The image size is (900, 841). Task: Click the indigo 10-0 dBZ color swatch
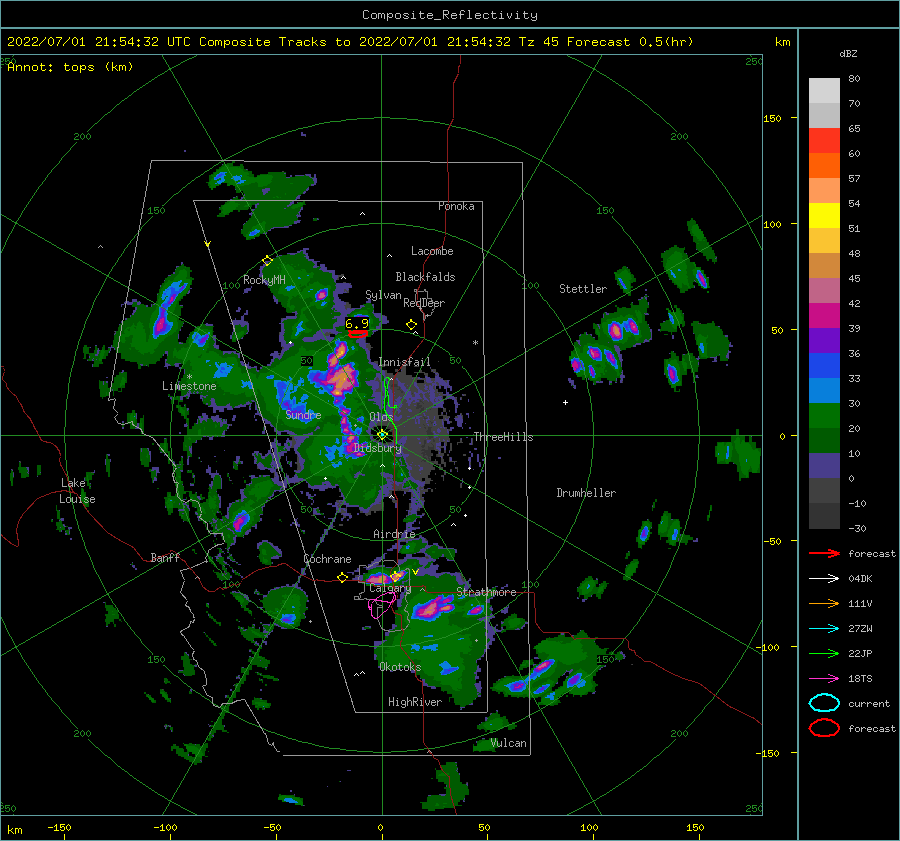(x=824, y=466)
